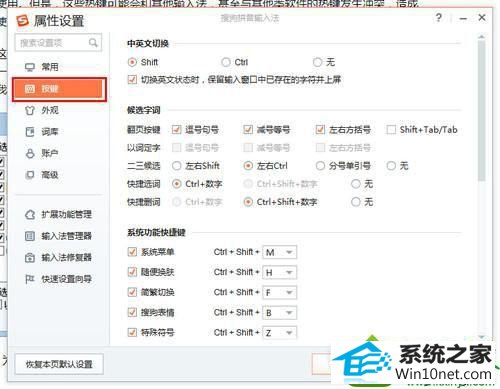500x389 pixels.
Task: Click the Sogou logo icon in title bar
Action: coord(23,21)
